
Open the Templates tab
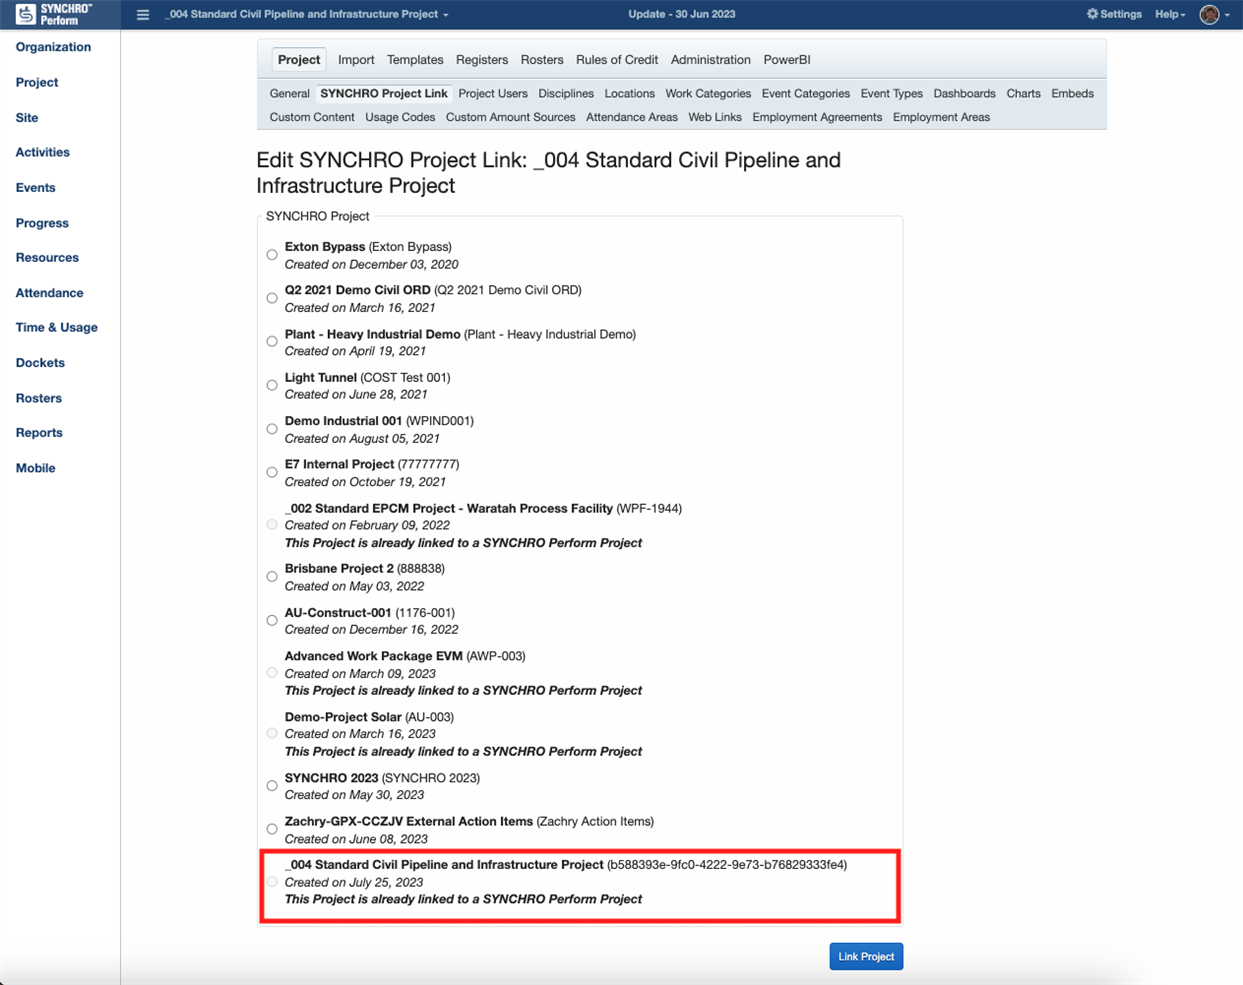click(x=415, y=60)
